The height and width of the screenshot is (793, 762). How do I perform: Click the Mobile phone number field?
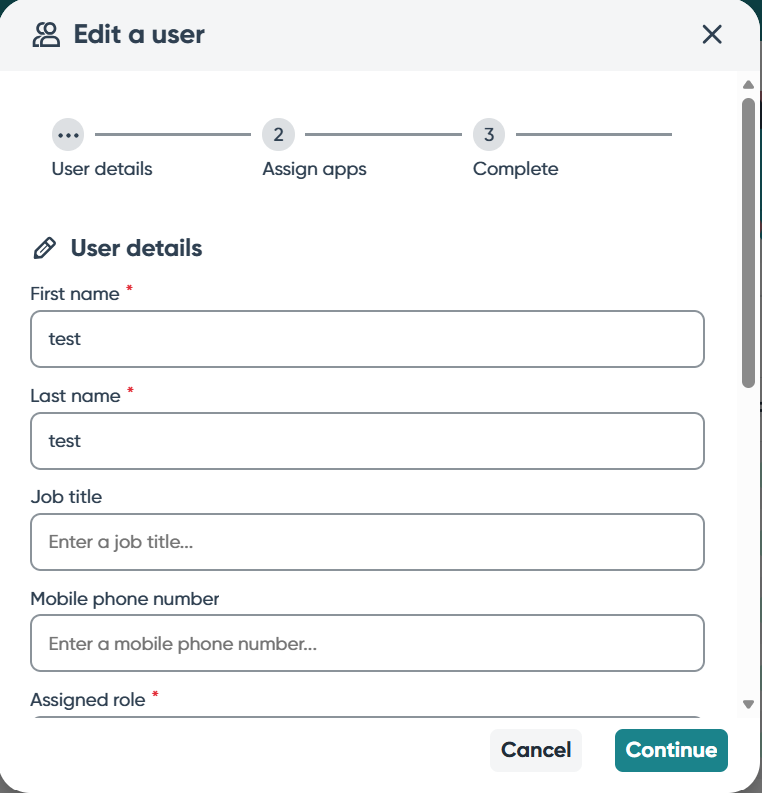(x=367, y=643)
